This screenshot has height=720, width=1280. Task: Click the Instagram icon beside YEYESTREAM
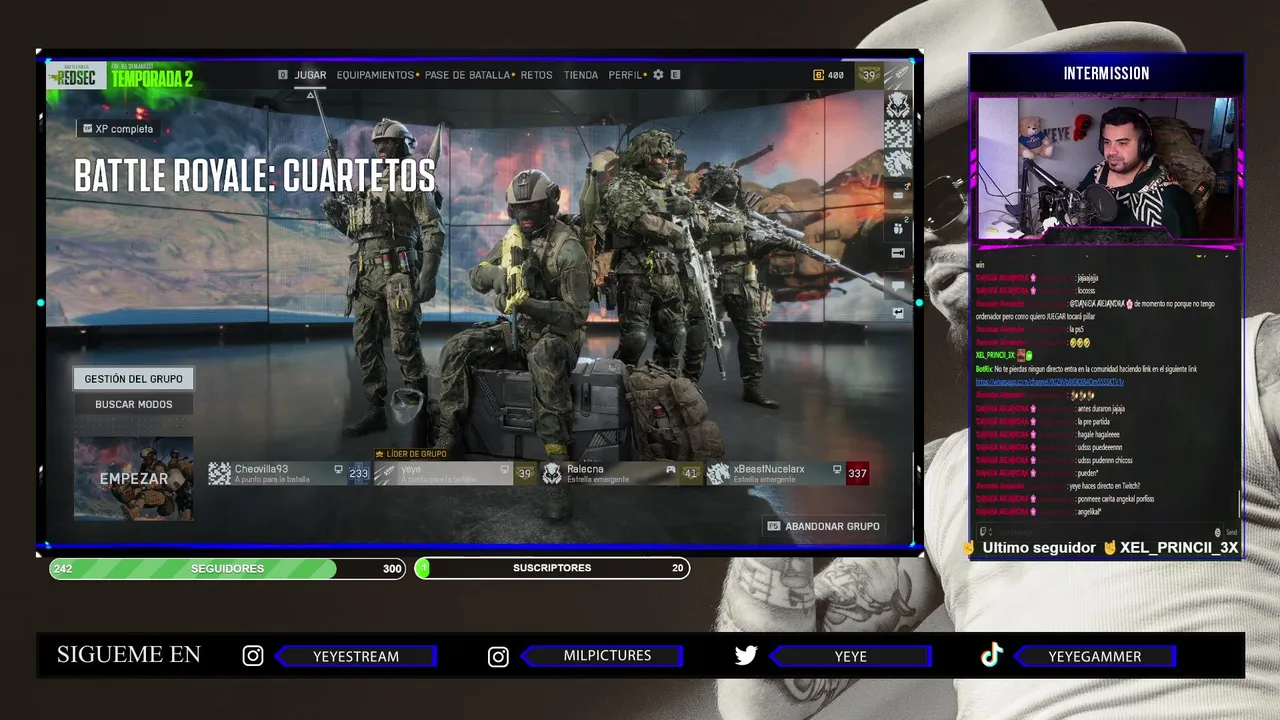253,656
